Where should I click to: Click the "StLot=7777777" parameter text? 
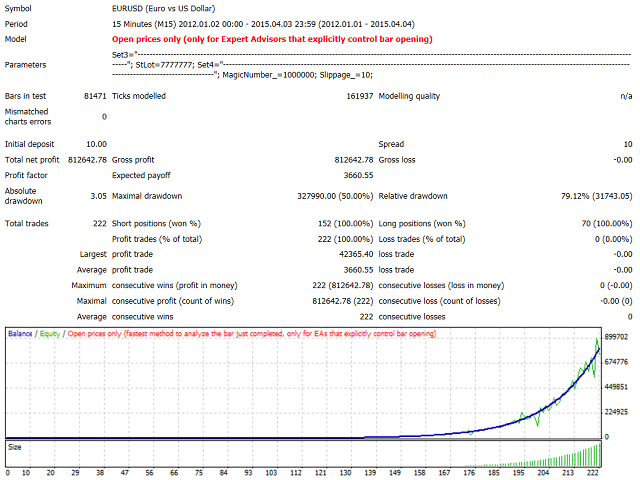[x=164, y=65]
